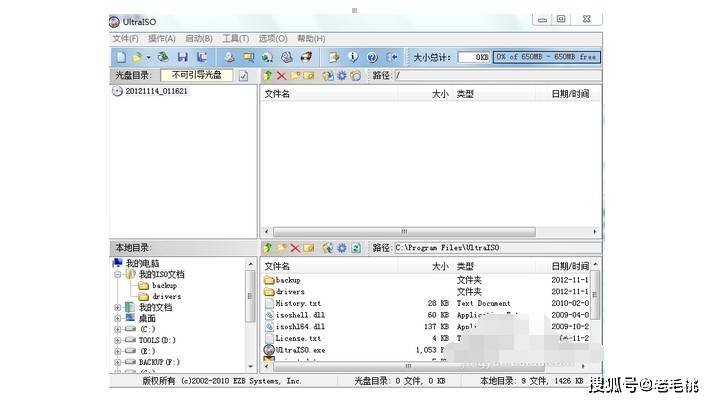Go up one level in the disc image pane
This screenshot has height=402, width=713.
pyautogui.click(x=268, y=75)
